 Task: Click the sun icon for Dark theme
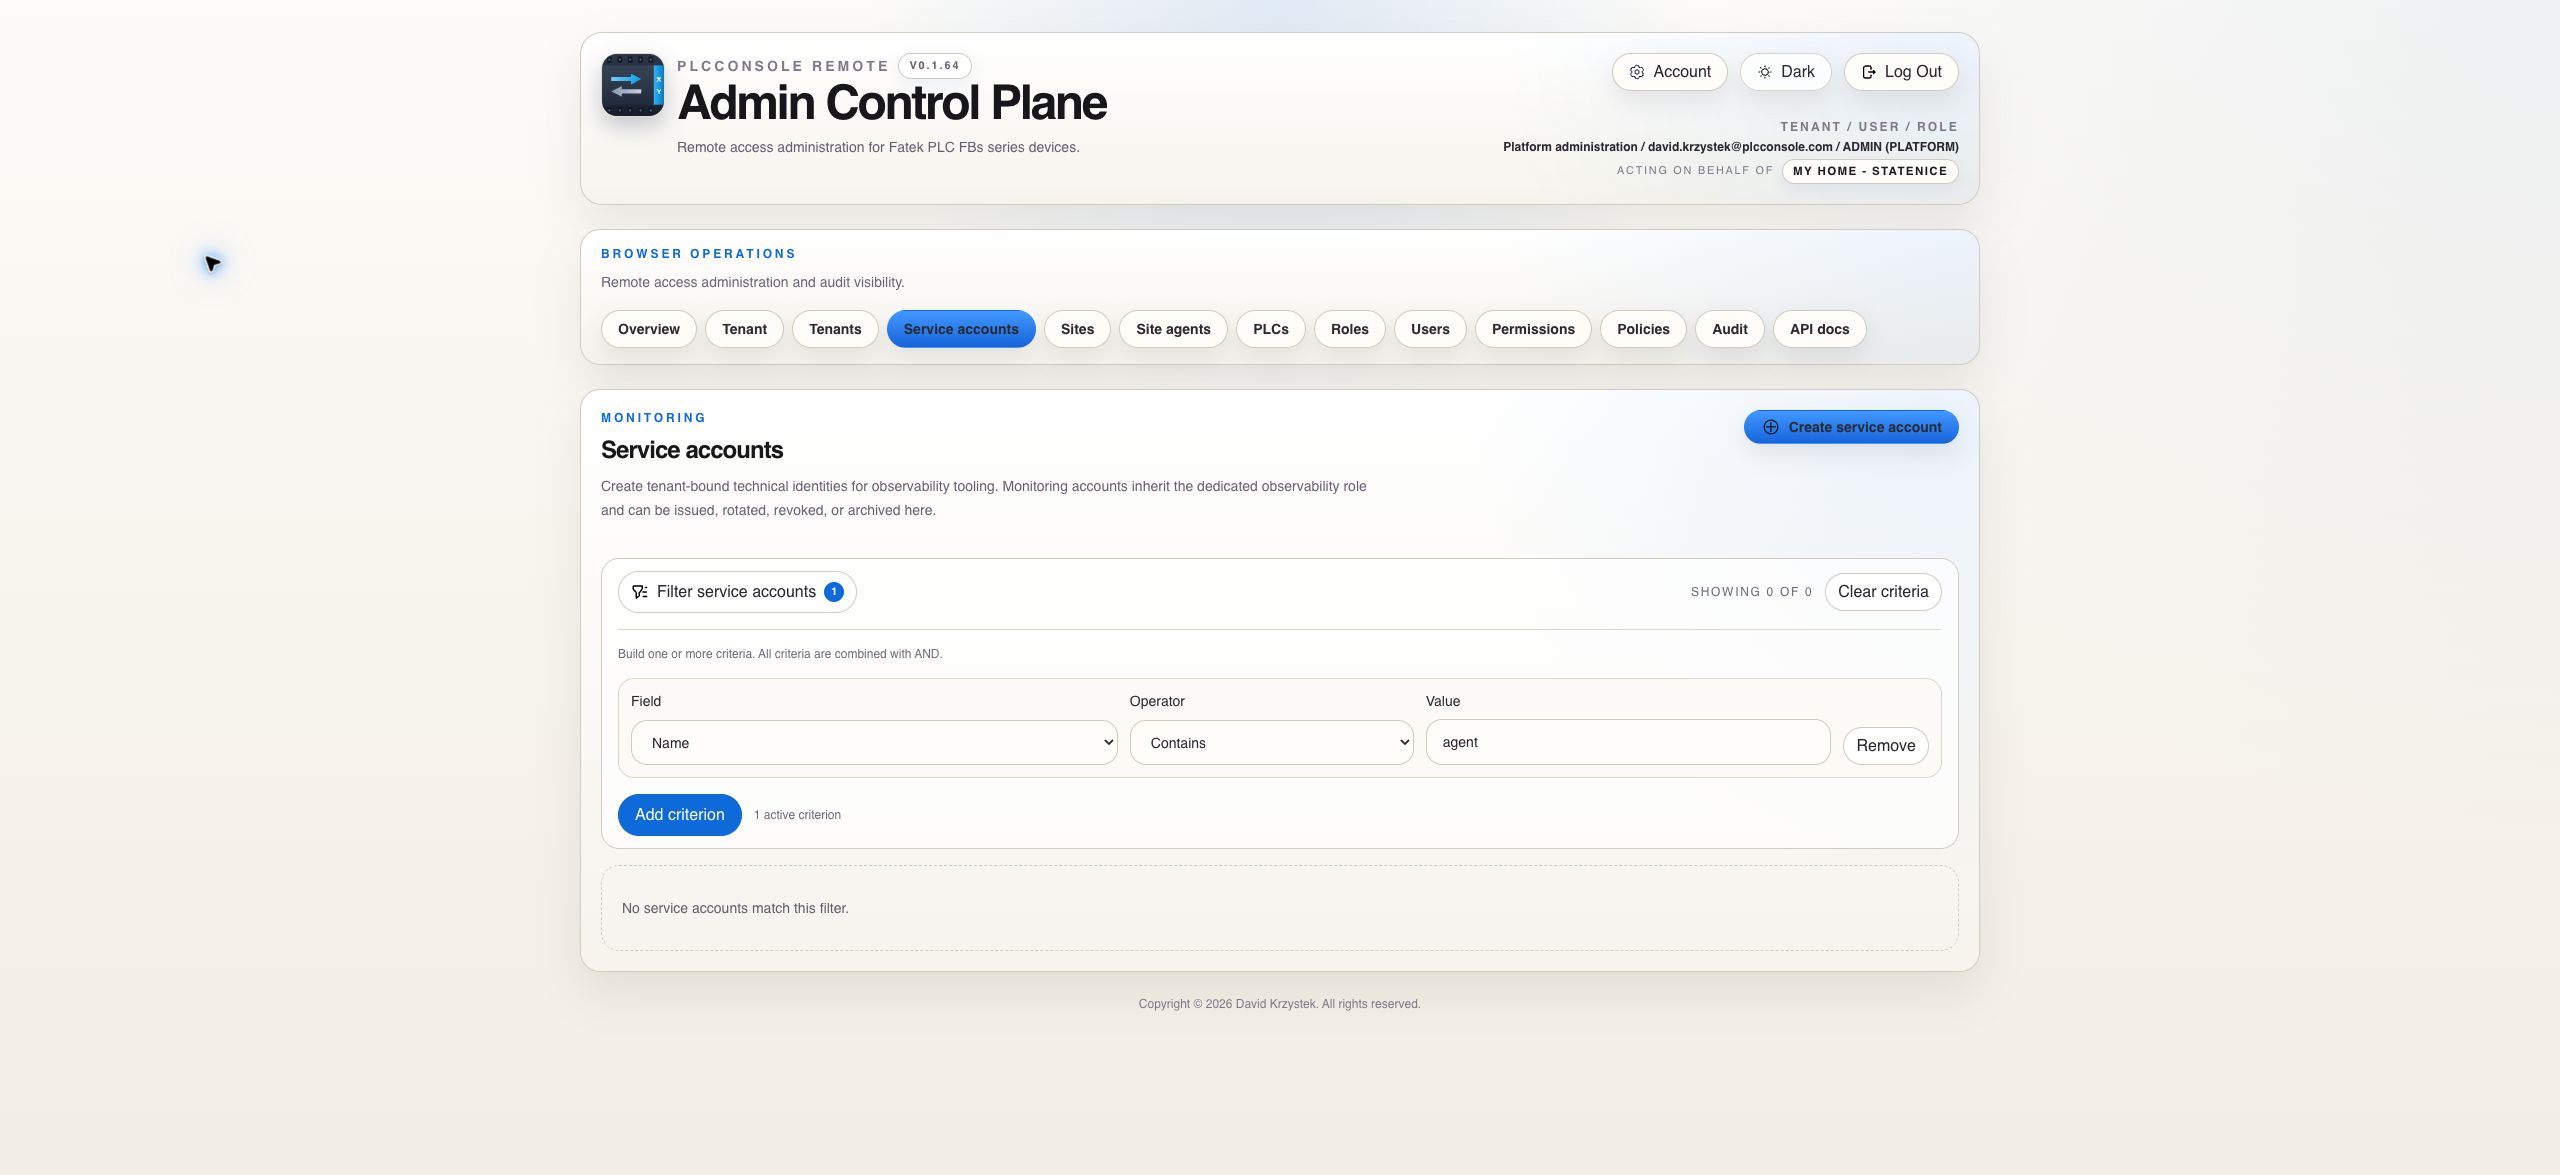[1765, 72]
